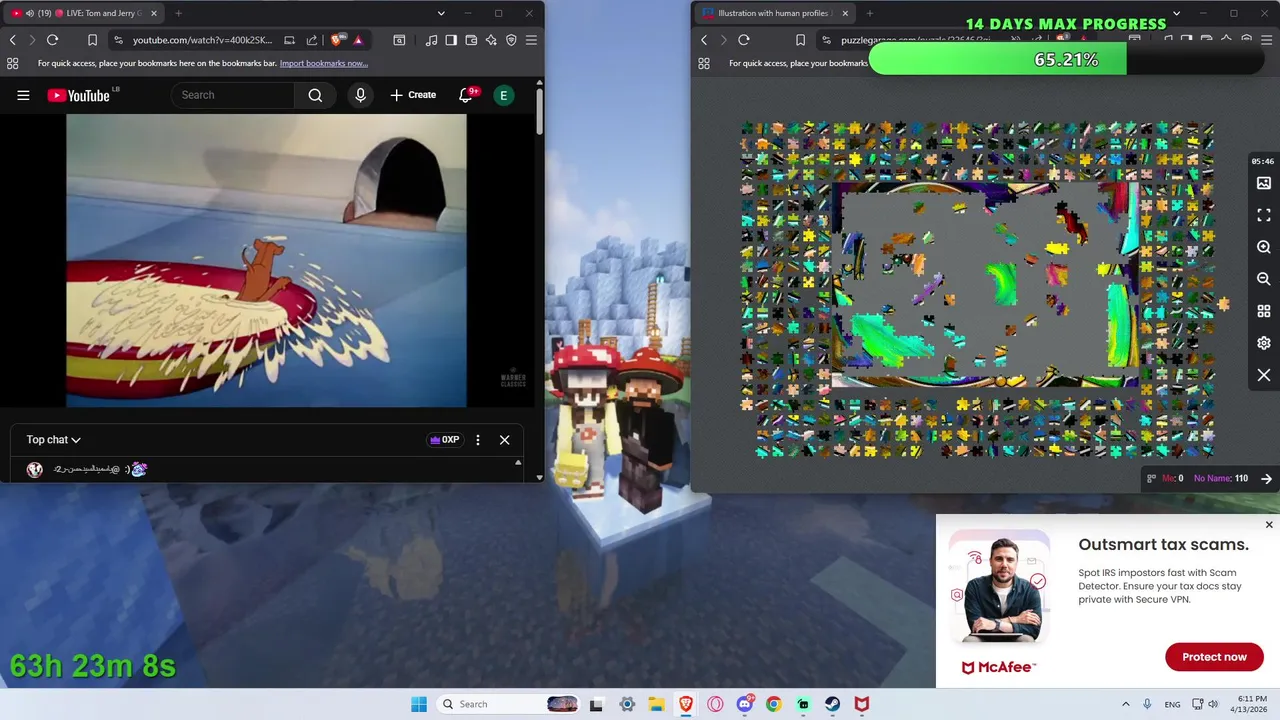Select the LIVE: Tom and Jerry tab
The height and width of the screenshot is (720, 1280).
pyautogui.click(x=82, y=13)
